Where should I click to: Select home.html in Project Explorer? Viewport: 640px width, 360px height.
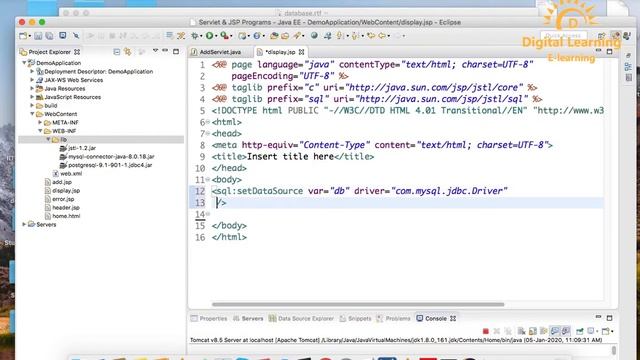coord(62,216)
